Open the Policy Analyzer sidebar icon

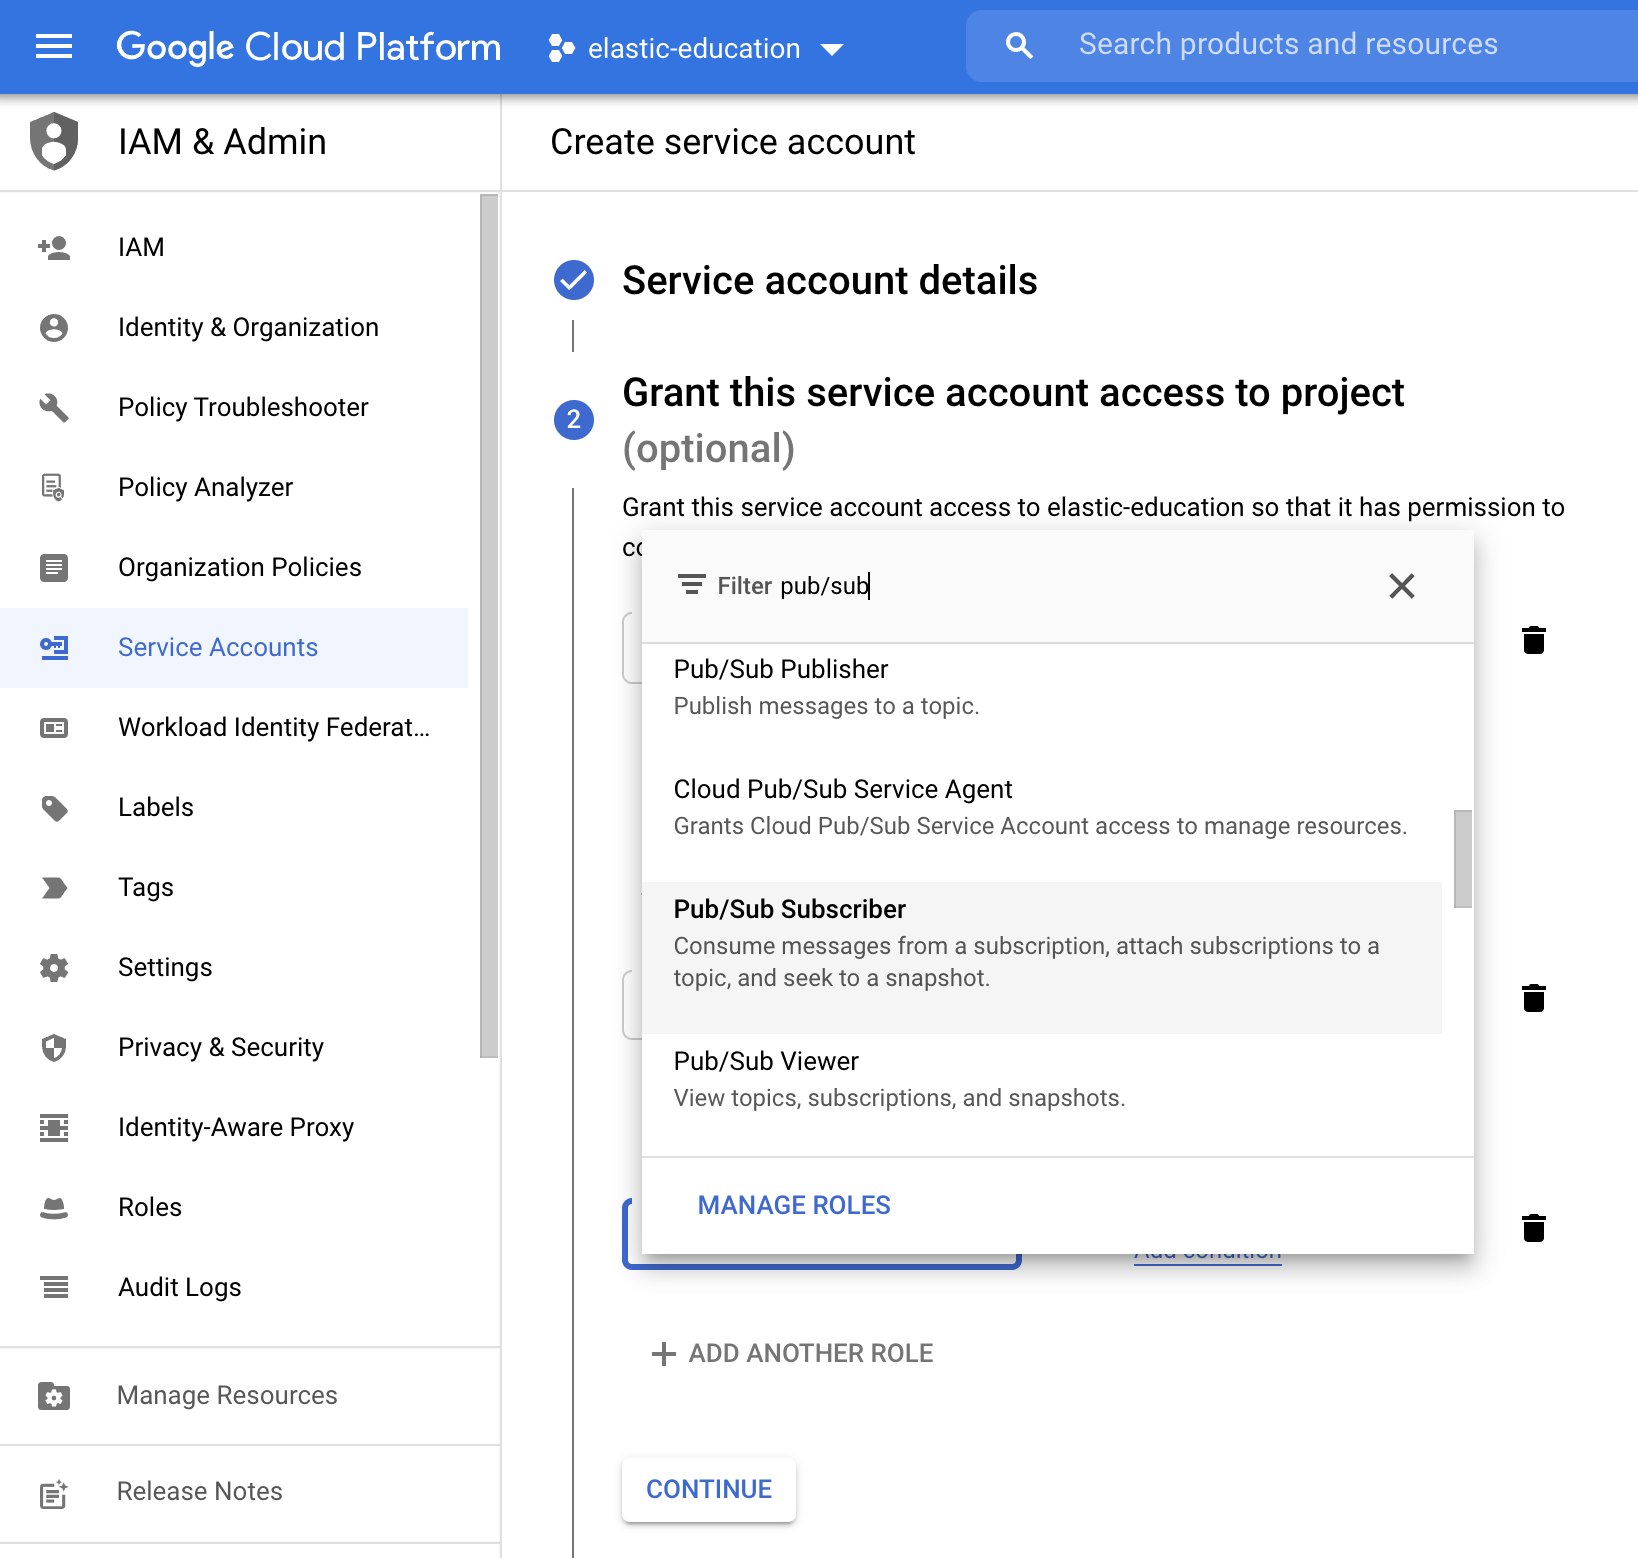[53, 487]
